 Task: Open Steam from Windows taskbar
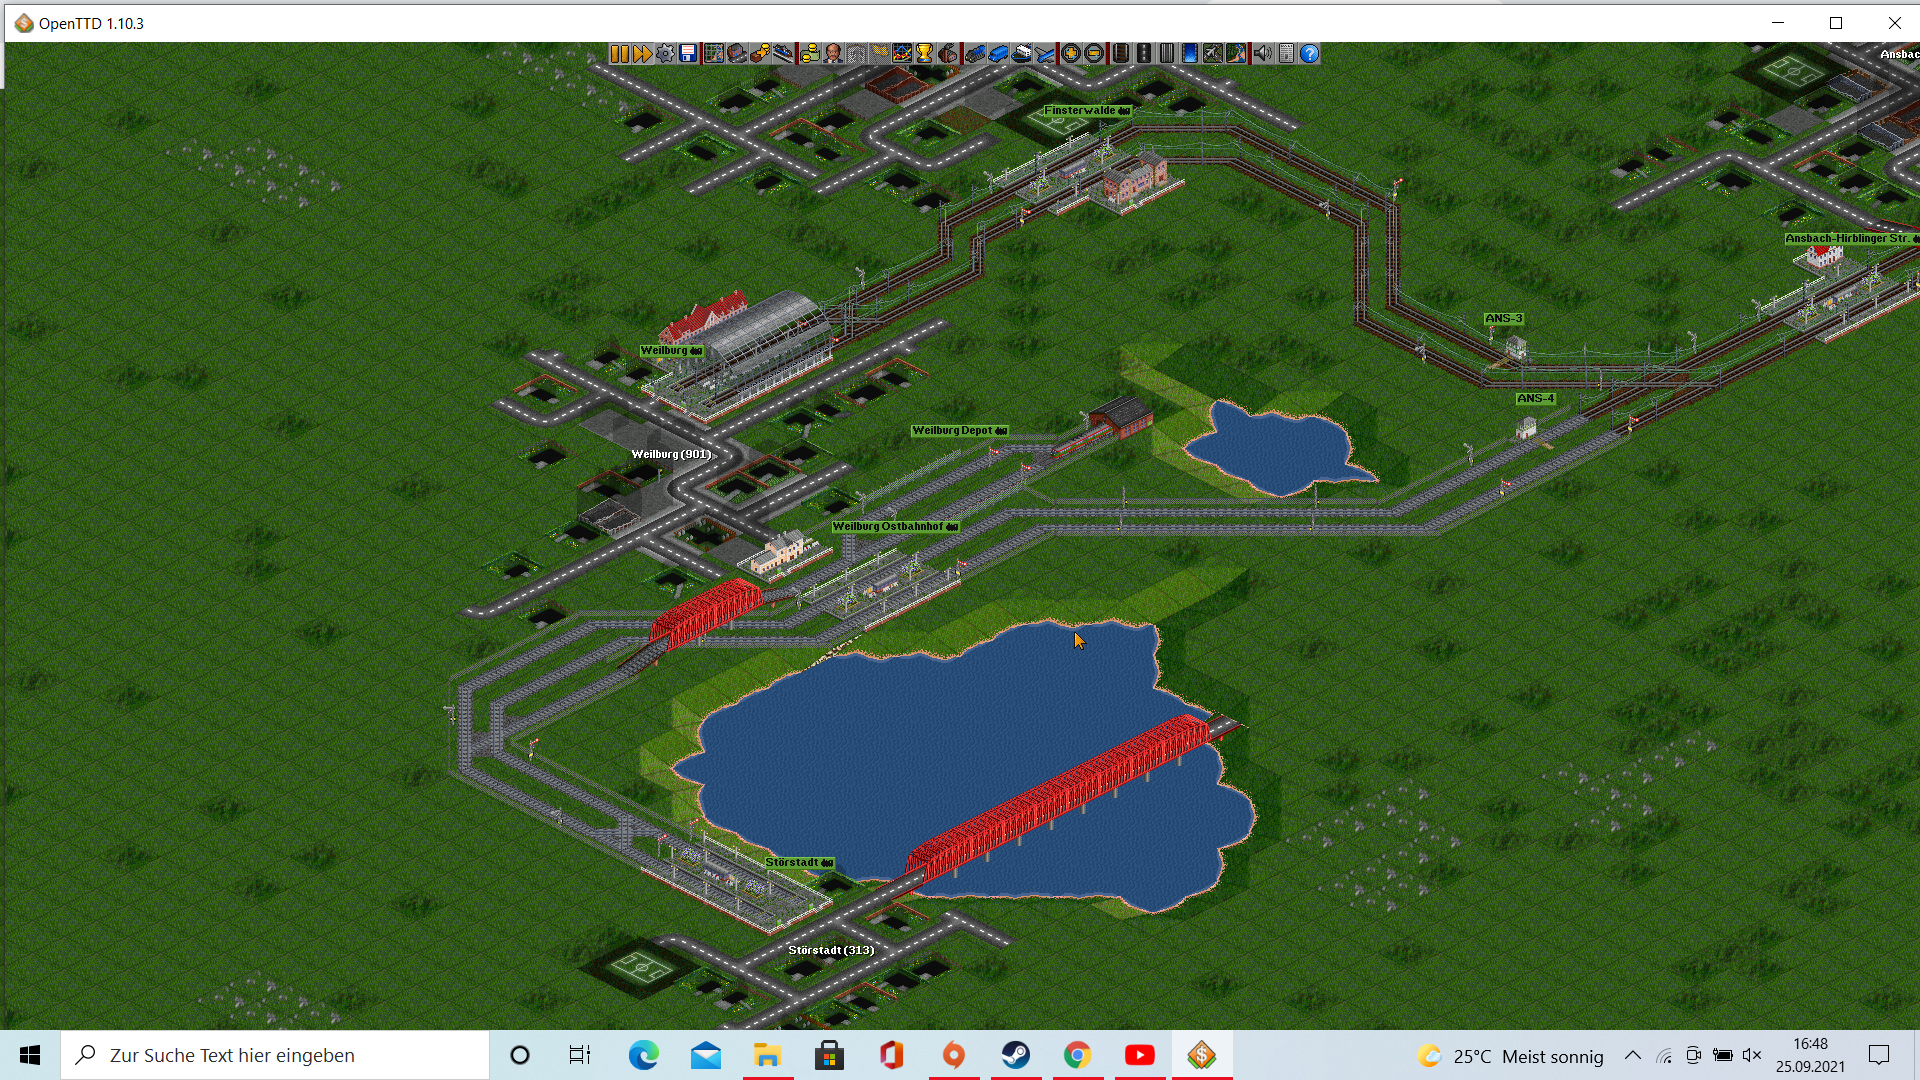click(x=1016, y=1055)
